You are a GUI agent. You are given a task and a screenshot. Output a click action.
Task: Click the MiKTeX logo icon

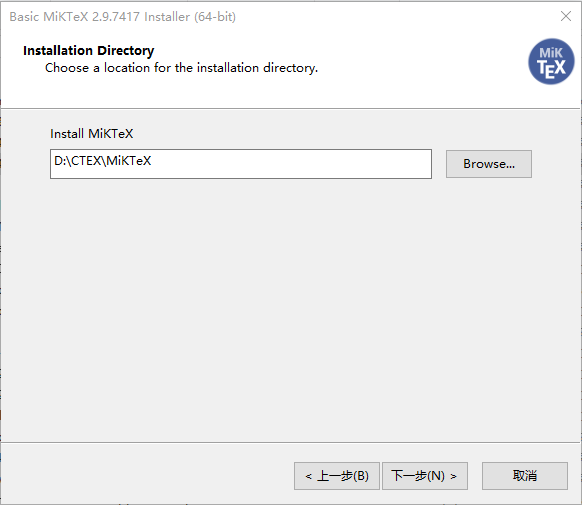pyautogui.click(x=551, y=62)
